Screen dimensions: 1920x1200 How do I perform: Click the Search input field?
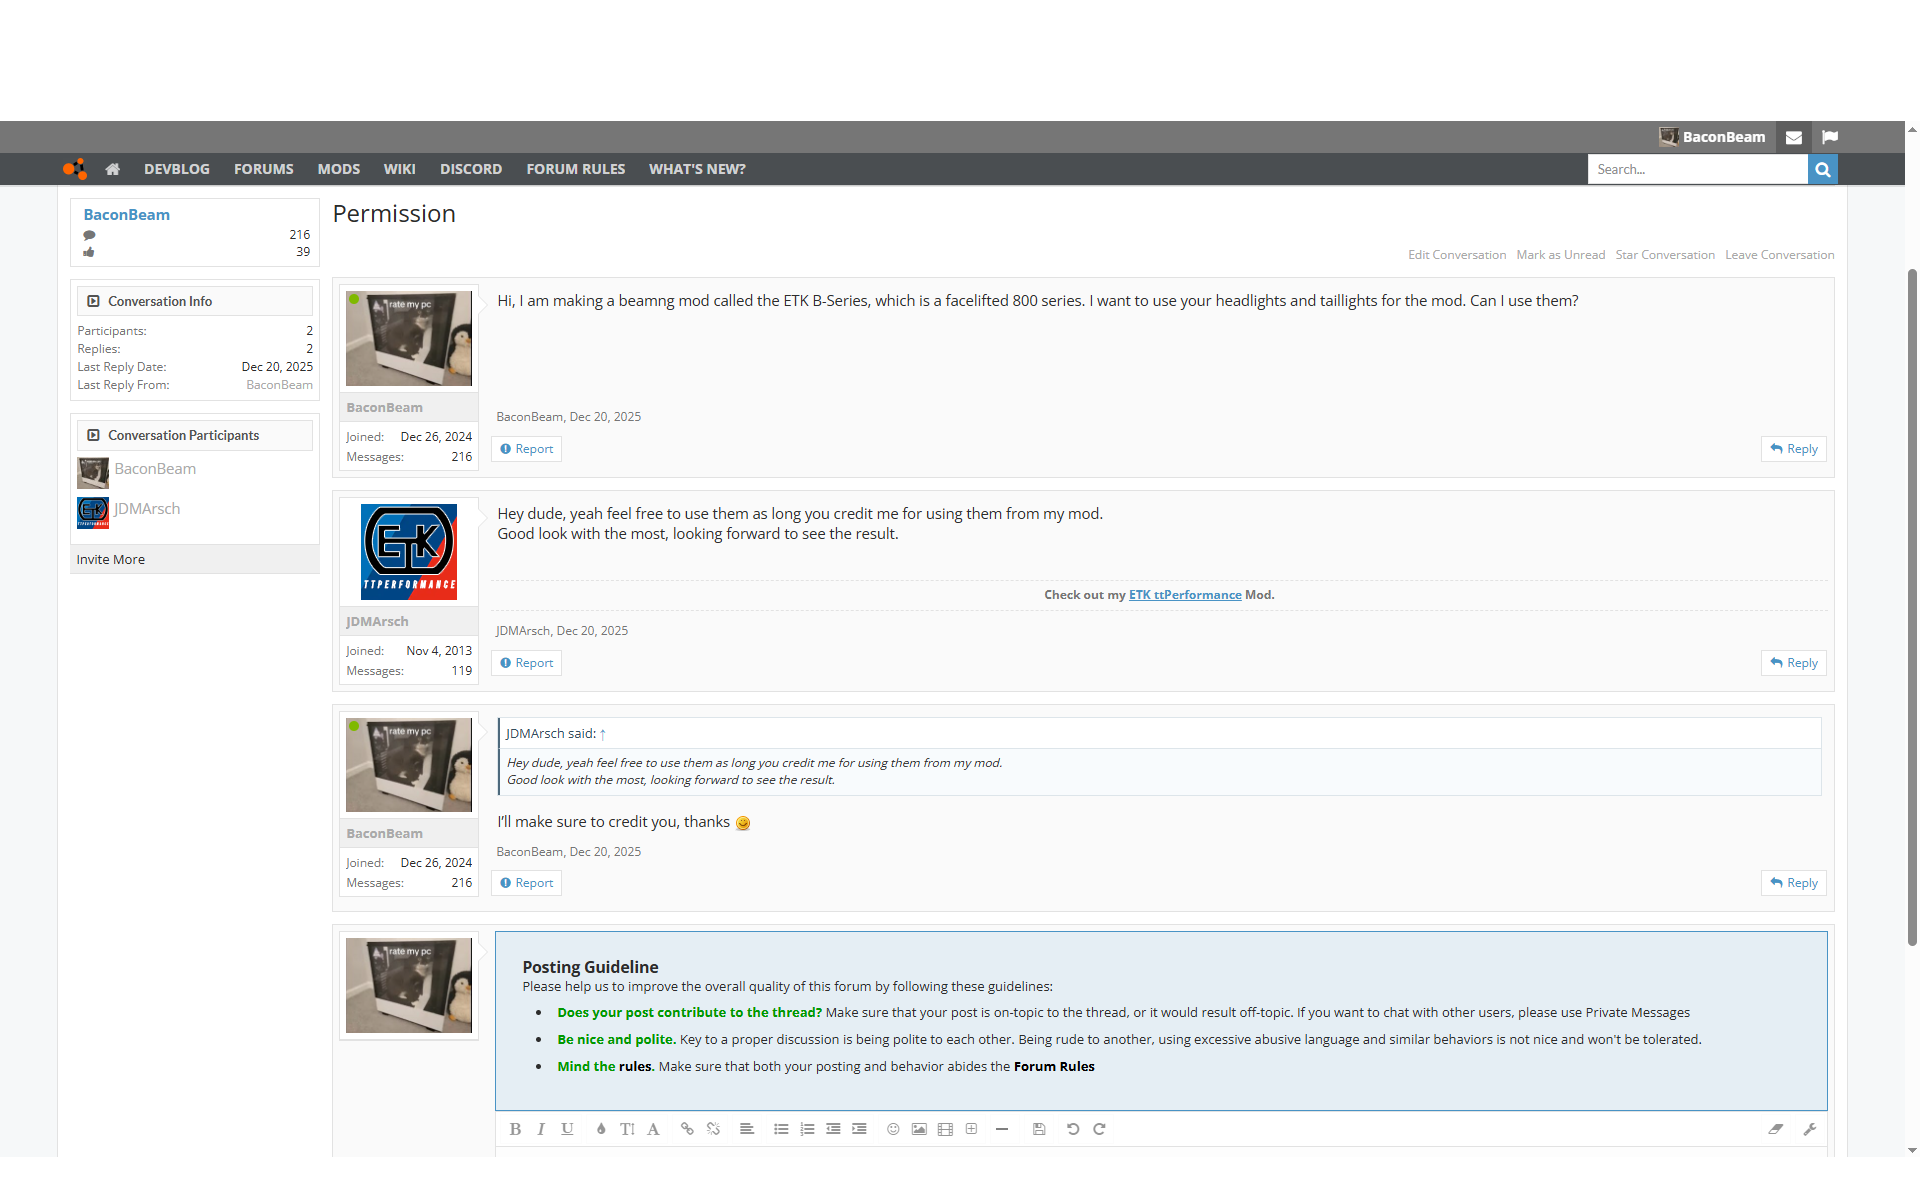[1697, 169]
